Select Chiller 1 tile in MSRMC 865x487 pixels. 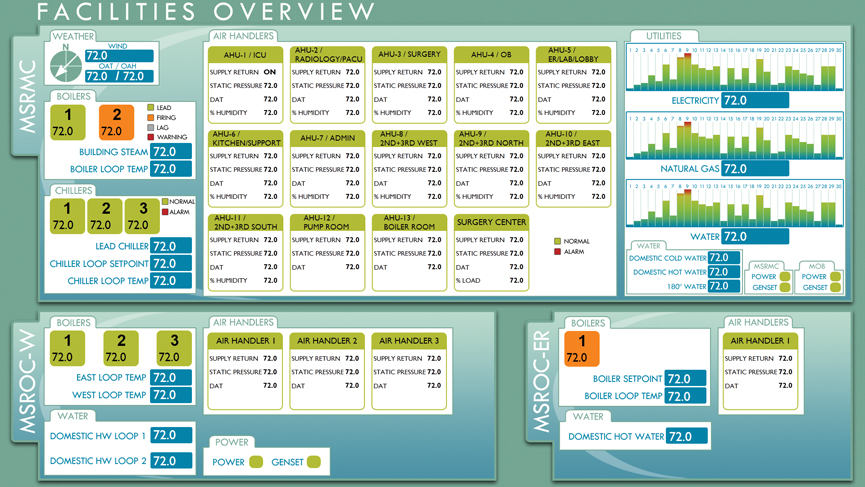tap(67, 216)
